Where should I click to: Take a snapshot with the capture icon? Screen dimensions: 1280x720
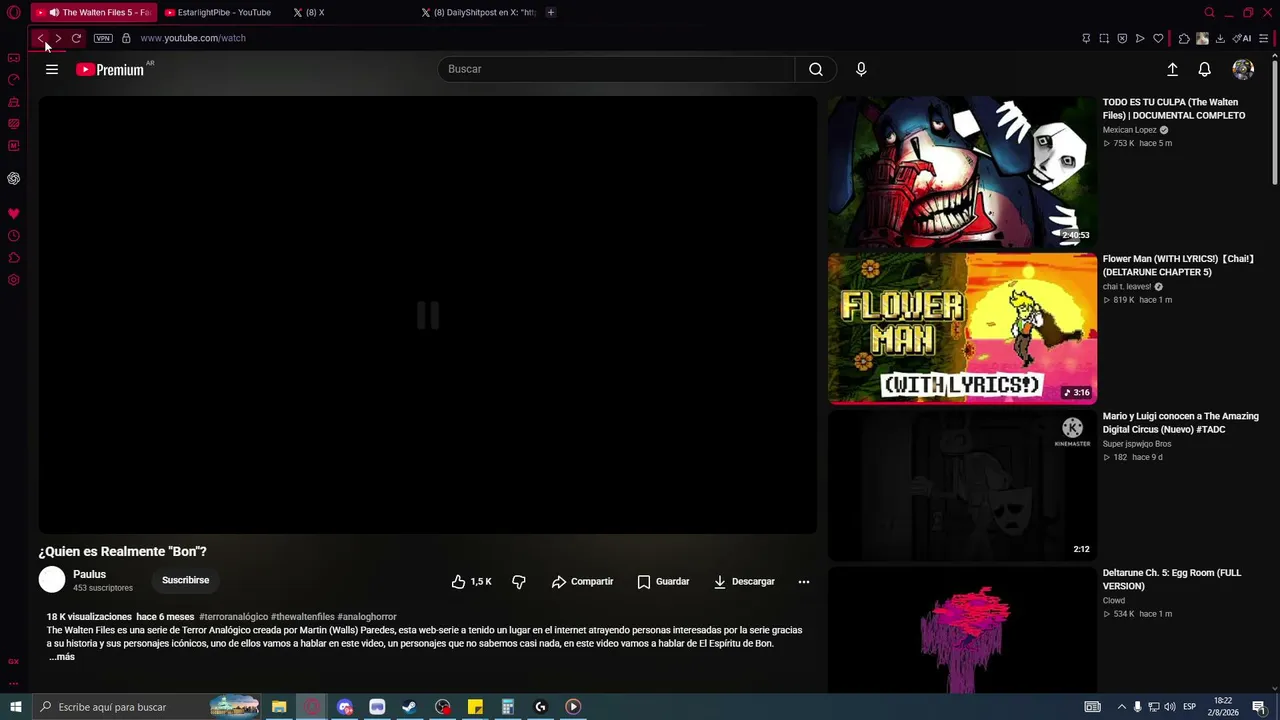[x=1104, y=38]
